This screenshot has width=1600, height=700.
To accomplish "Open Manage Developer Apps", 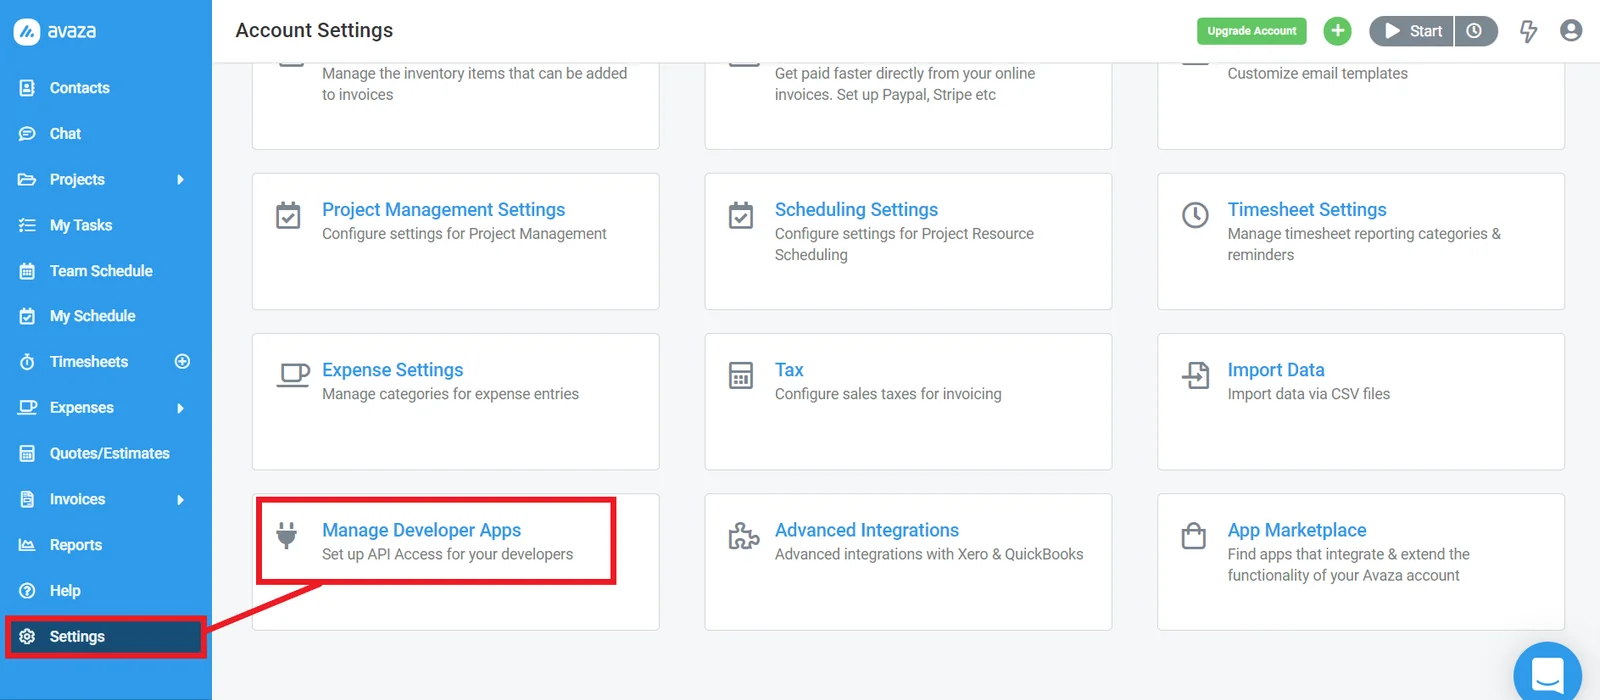I will point(421,530).
